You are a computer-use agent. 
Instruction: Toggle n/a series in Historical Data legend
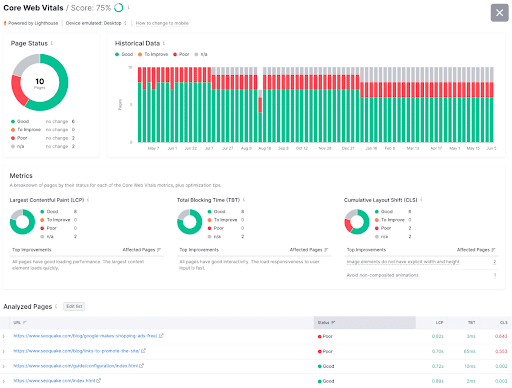tap(201, 54)
